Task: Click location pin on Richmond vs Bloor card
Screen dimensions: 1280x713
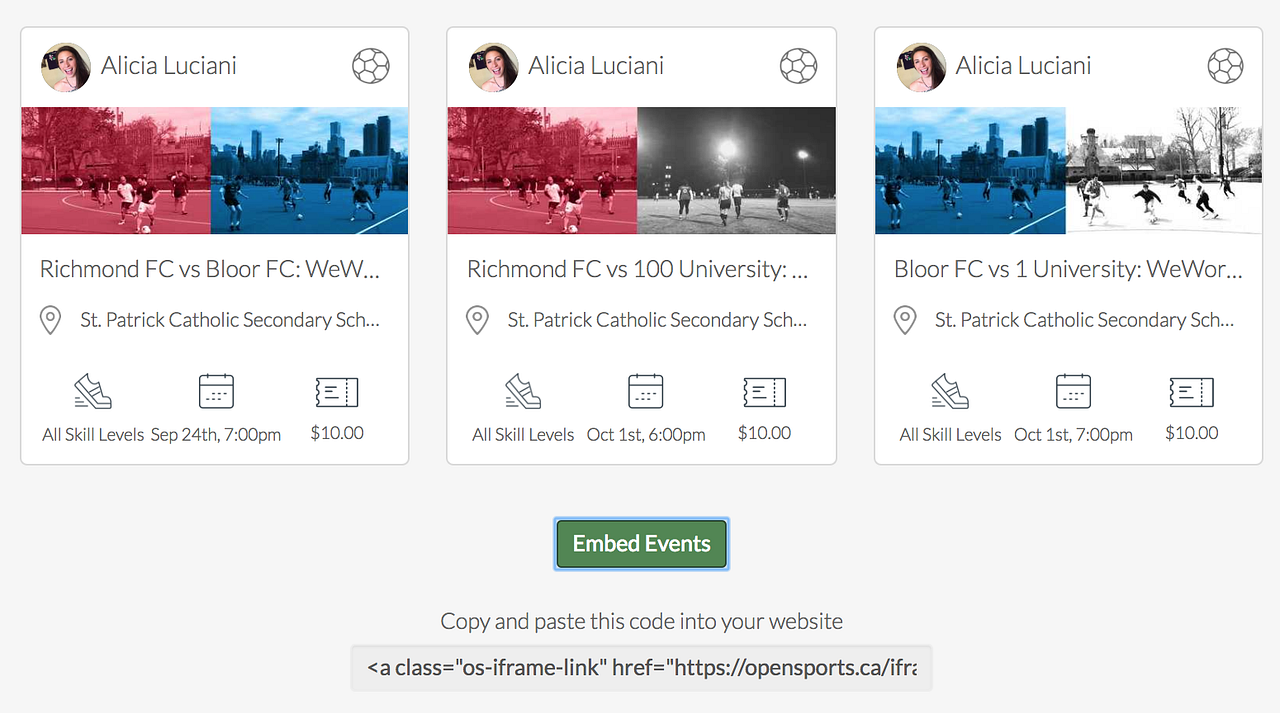Action: [50, 320]
